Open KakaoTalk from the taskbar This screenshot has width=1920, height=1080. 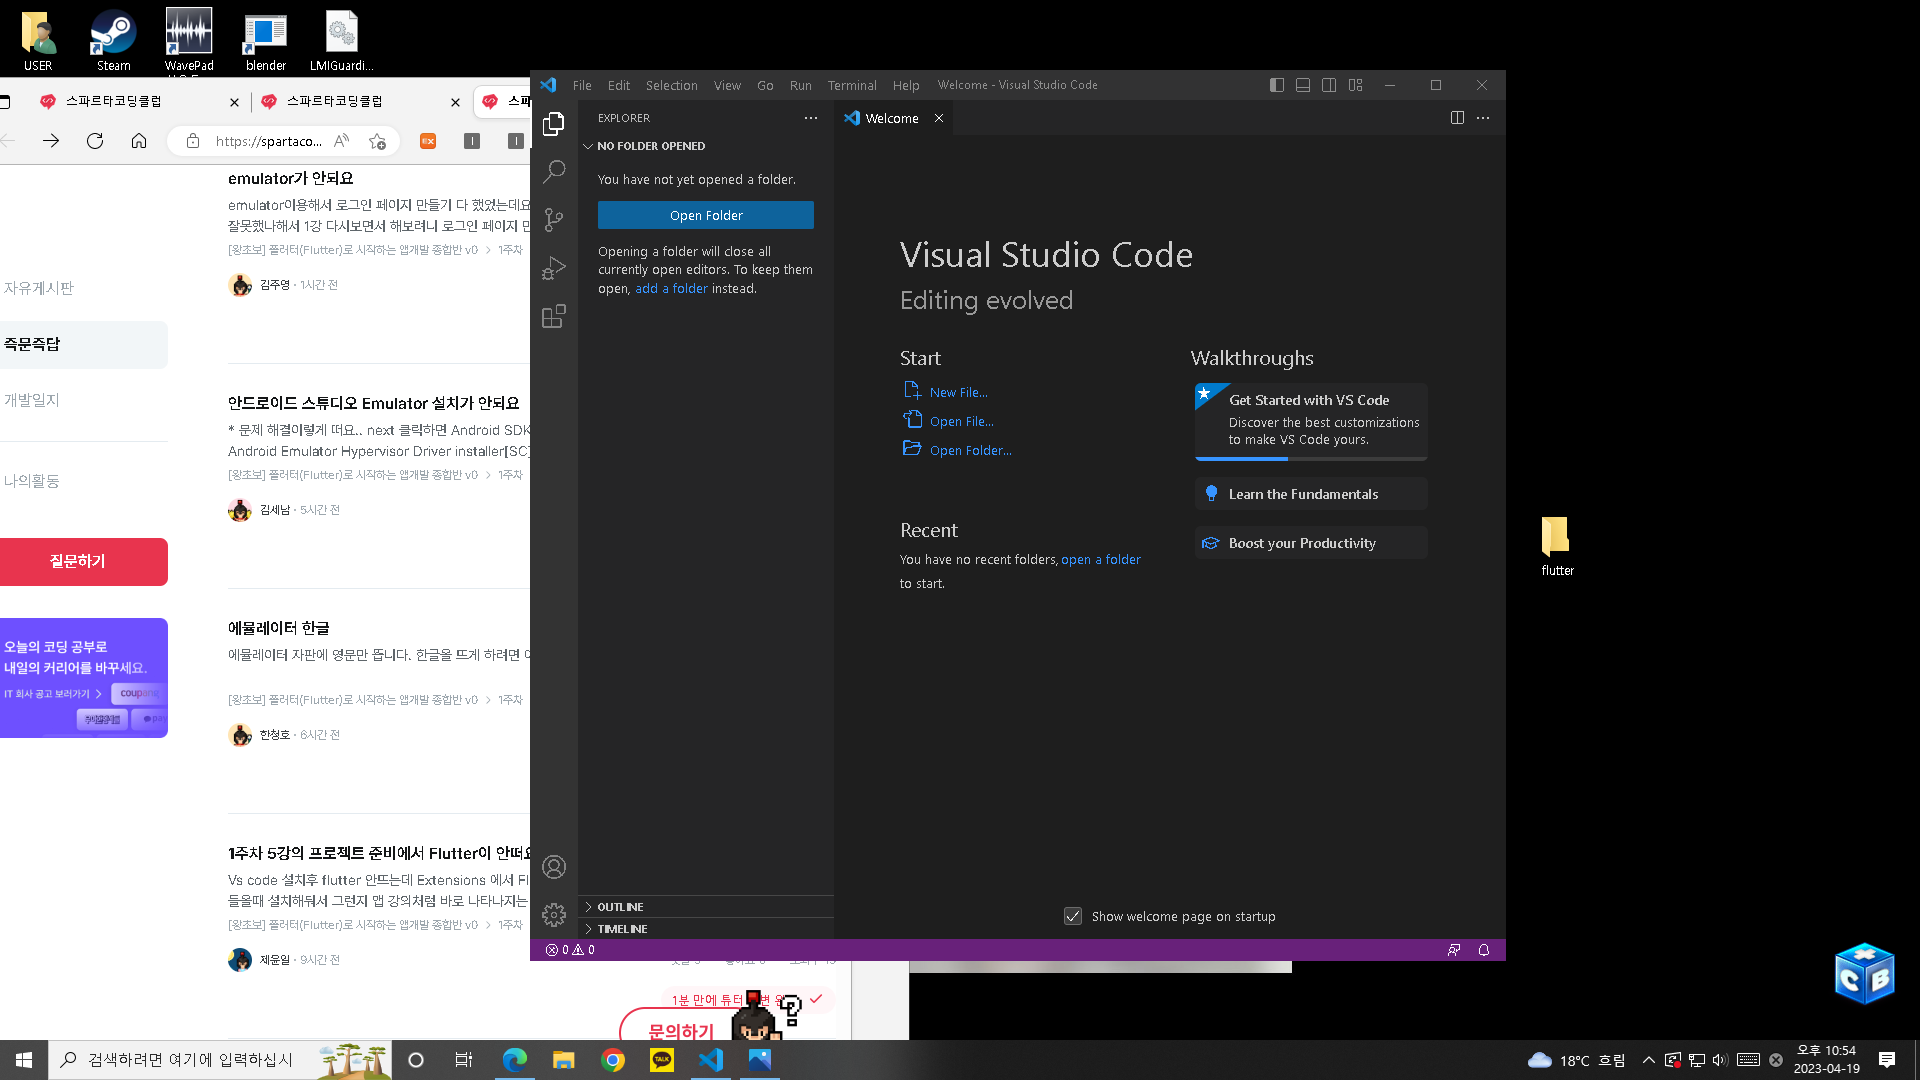(662, 1060)
